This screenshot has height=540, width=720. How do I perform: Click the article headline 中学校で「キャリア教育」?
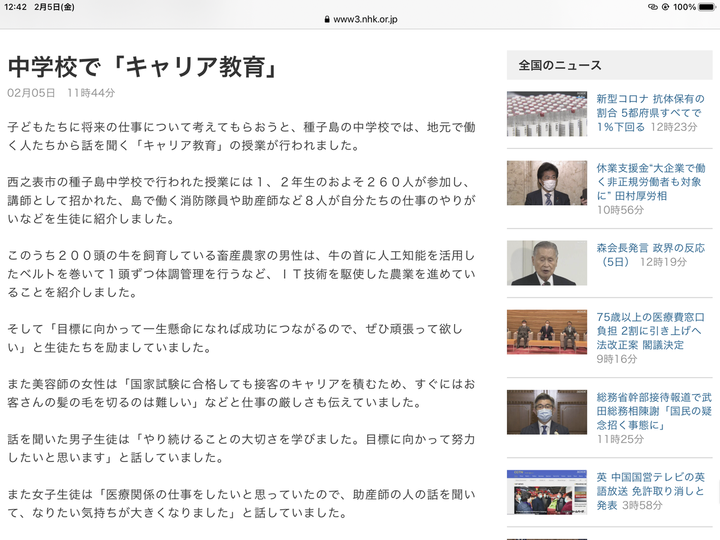(142, 67)
